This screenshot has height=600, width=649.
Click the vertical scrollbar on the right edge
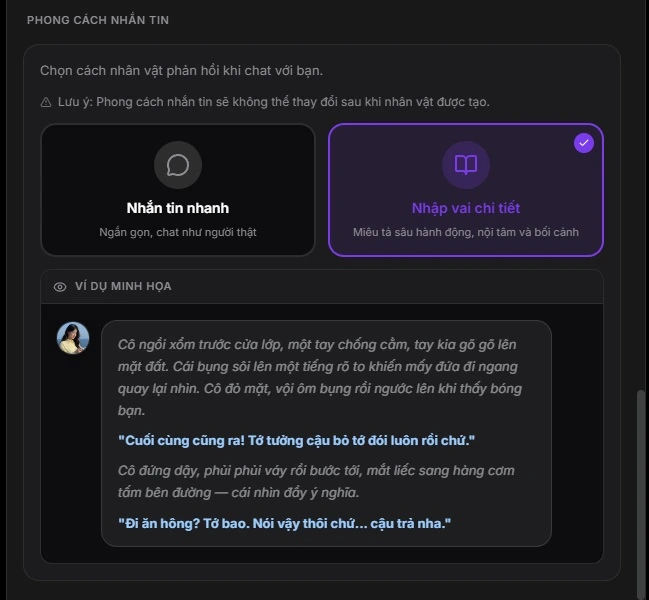(641, 490)
